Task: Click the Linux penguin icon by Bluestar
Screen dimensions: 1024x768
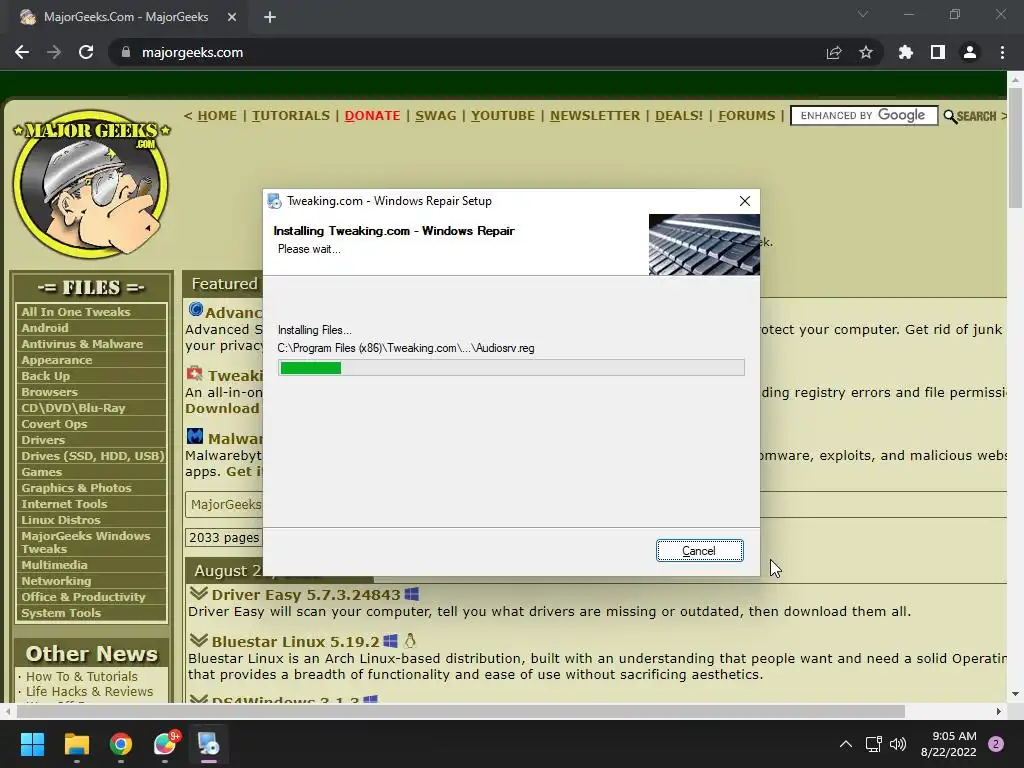Action: pyautogui.click(x=410, y=640)
